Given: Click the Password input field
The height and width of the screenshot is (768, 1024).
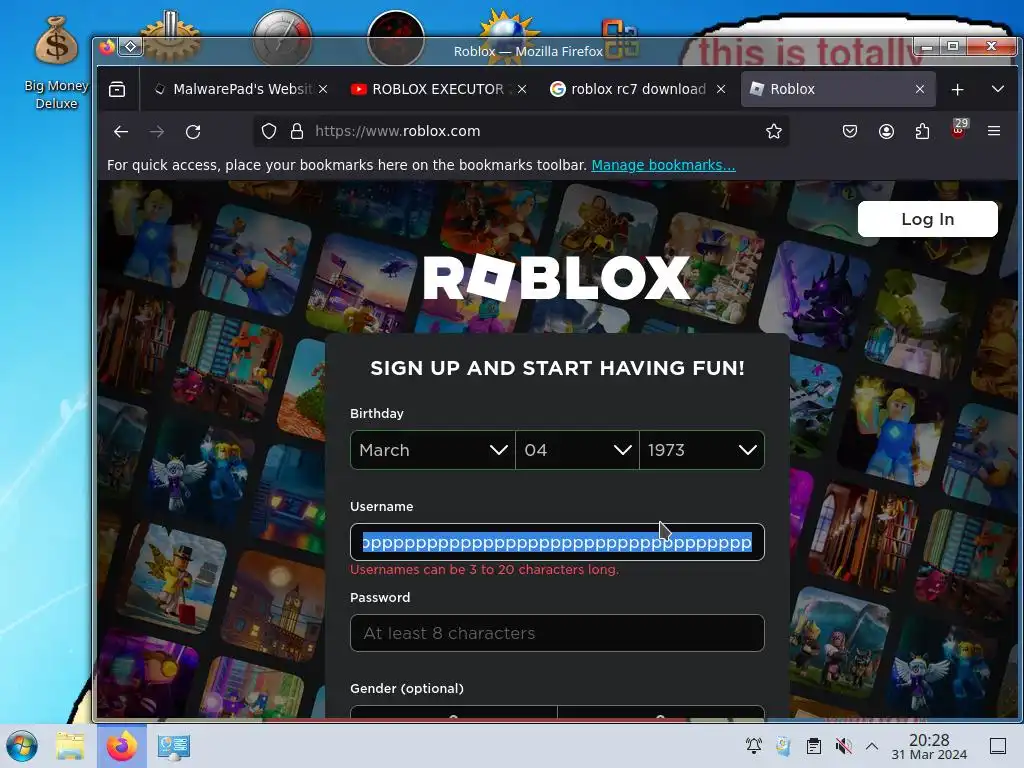Looking at the screenshot, I should pos(557,633).
